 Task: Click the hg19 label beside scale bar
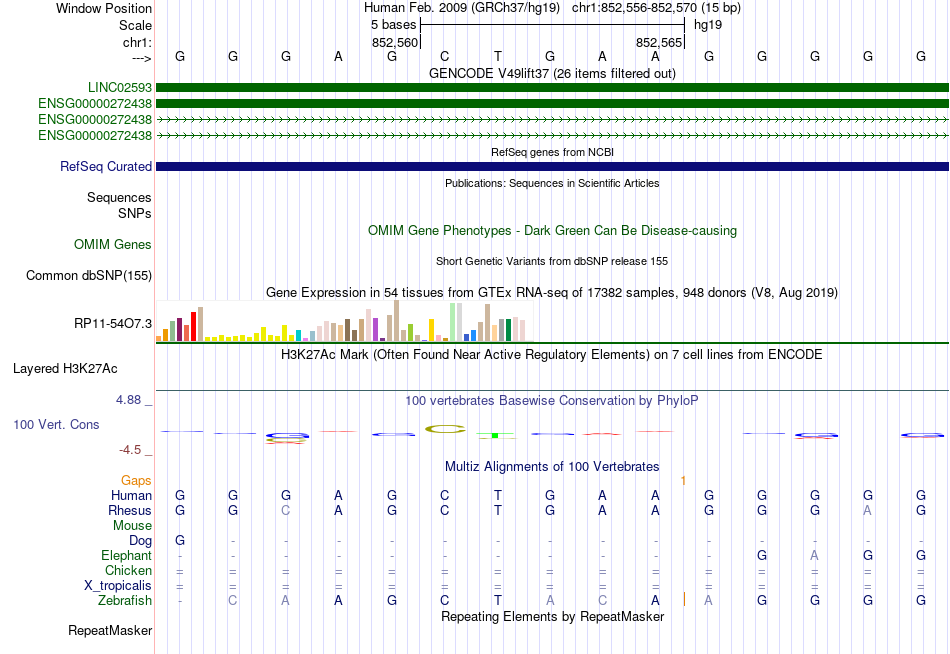[708, 25]
